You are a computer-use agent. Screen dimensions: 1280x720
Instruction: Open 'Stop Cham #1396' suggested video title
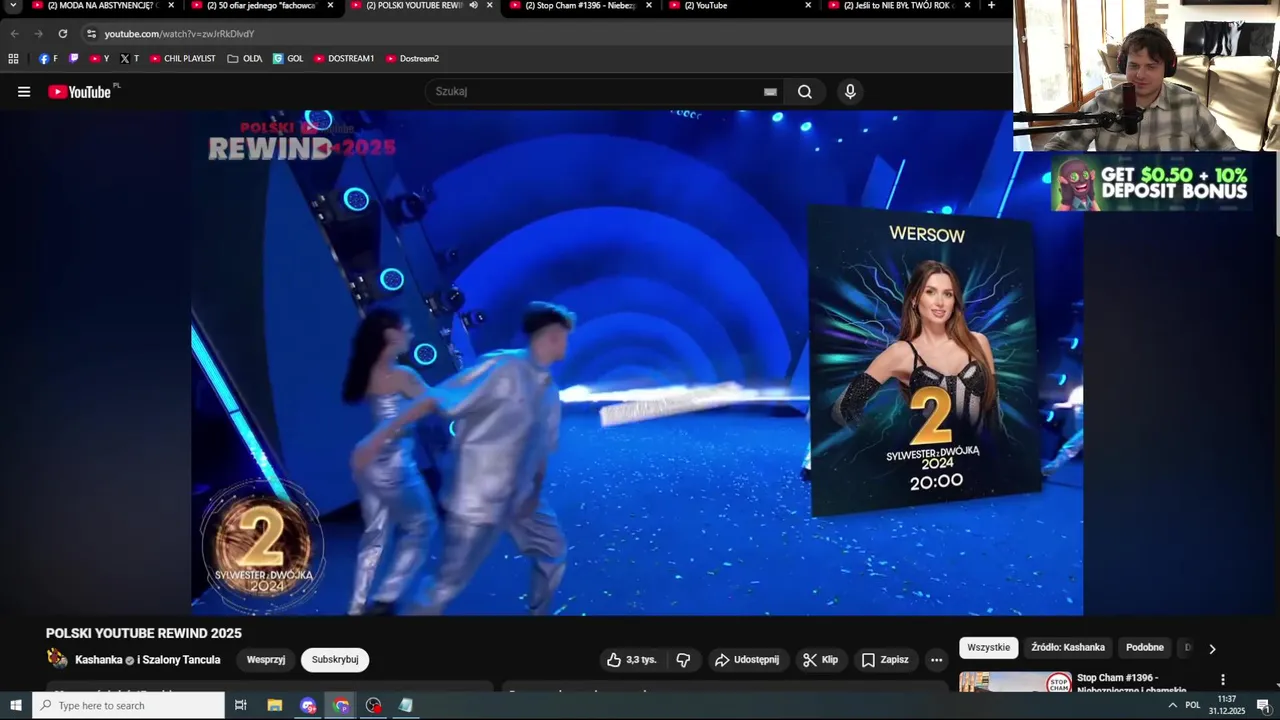pyautogui.click(x=1131, y=684)
